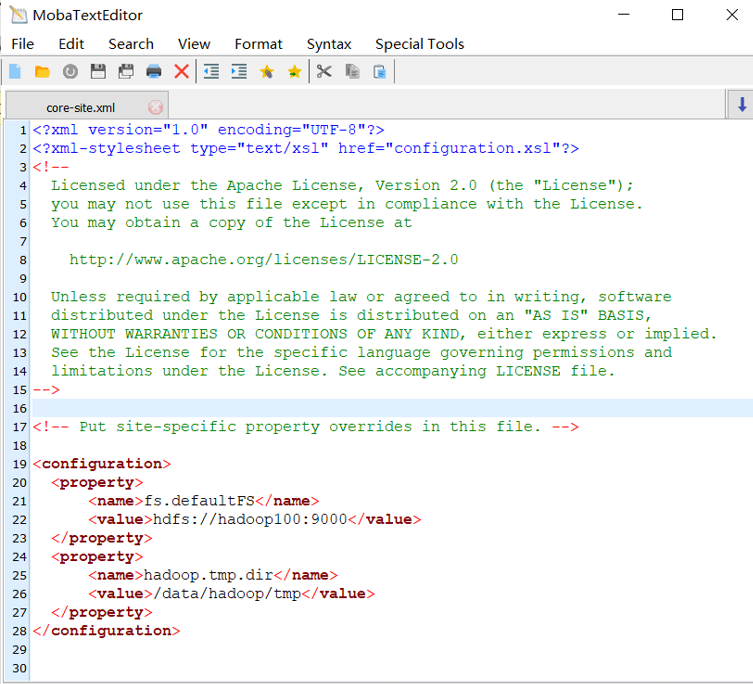Click the value hdfs://hadoop100:9000
The image size is (753, 684).
point(250,520)
